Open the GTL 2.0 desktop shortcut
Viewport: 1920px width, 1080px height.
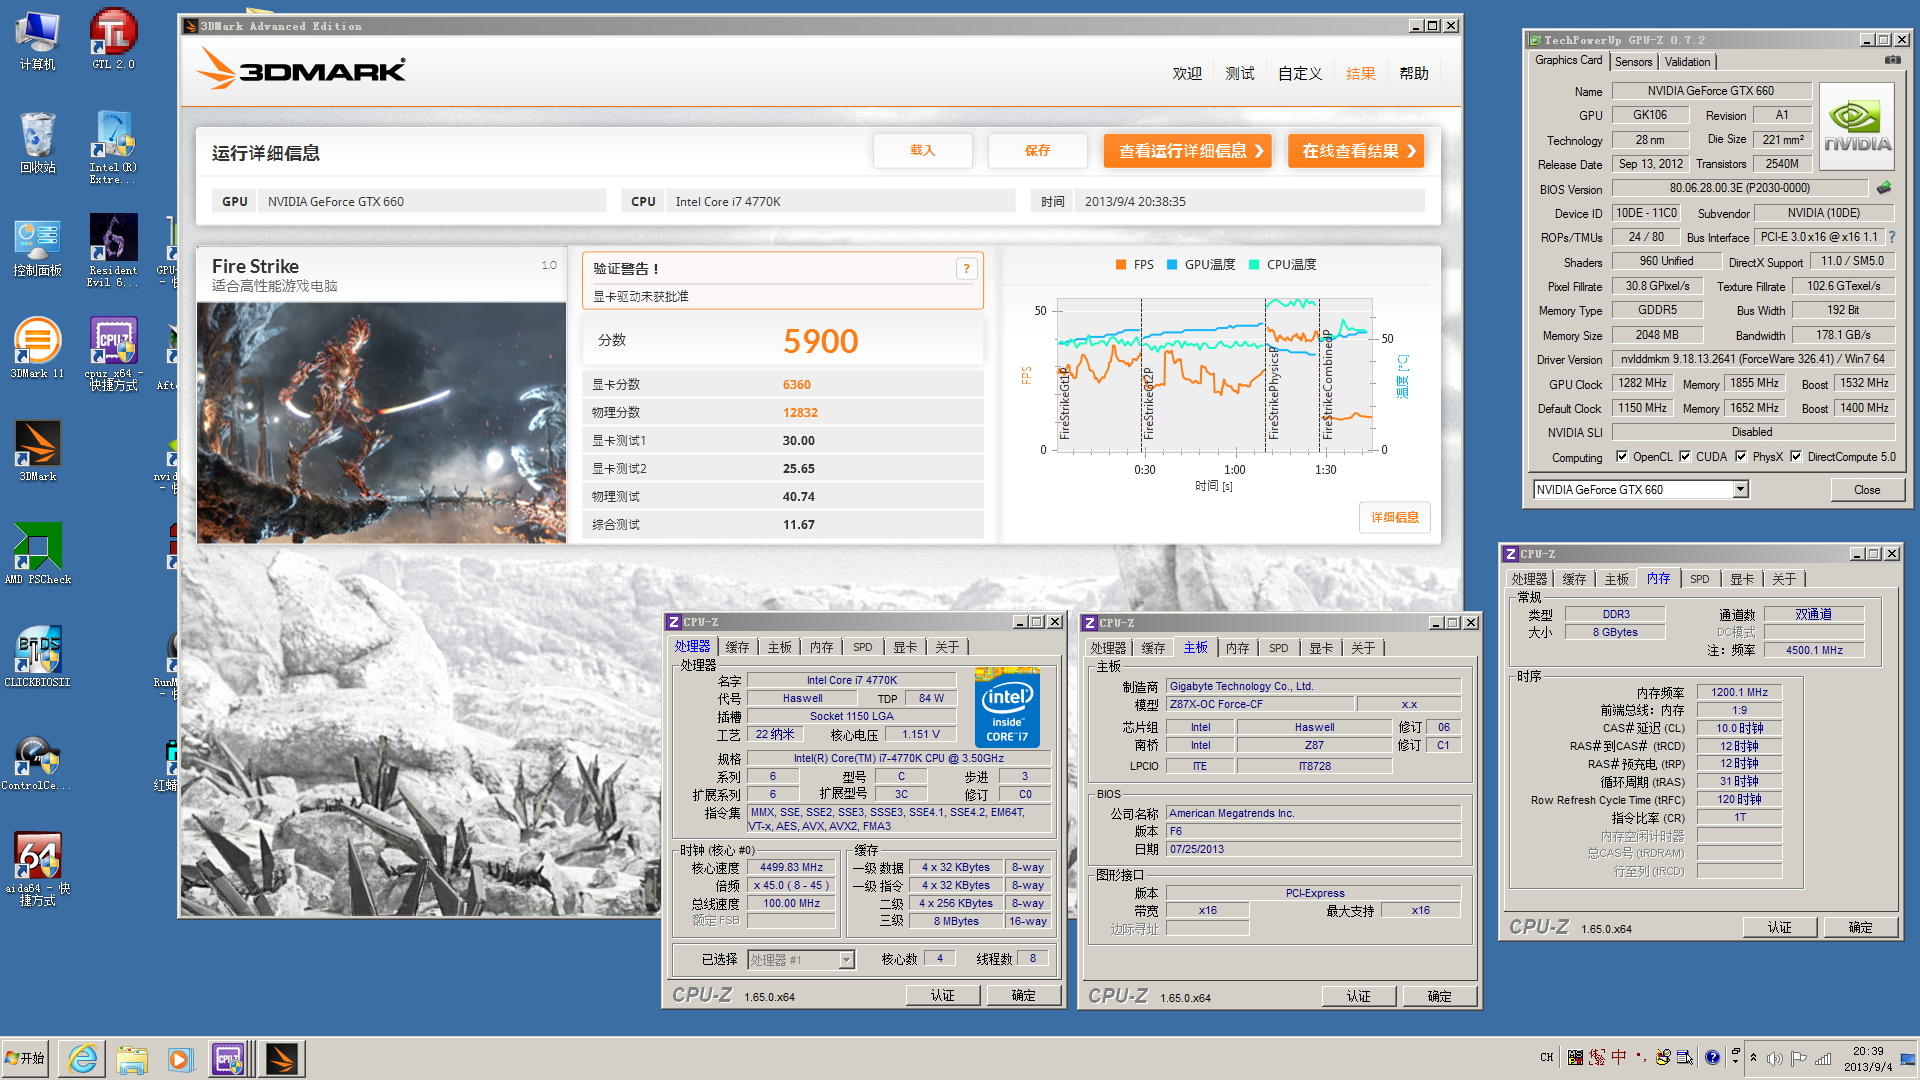[x=113, y=41]
